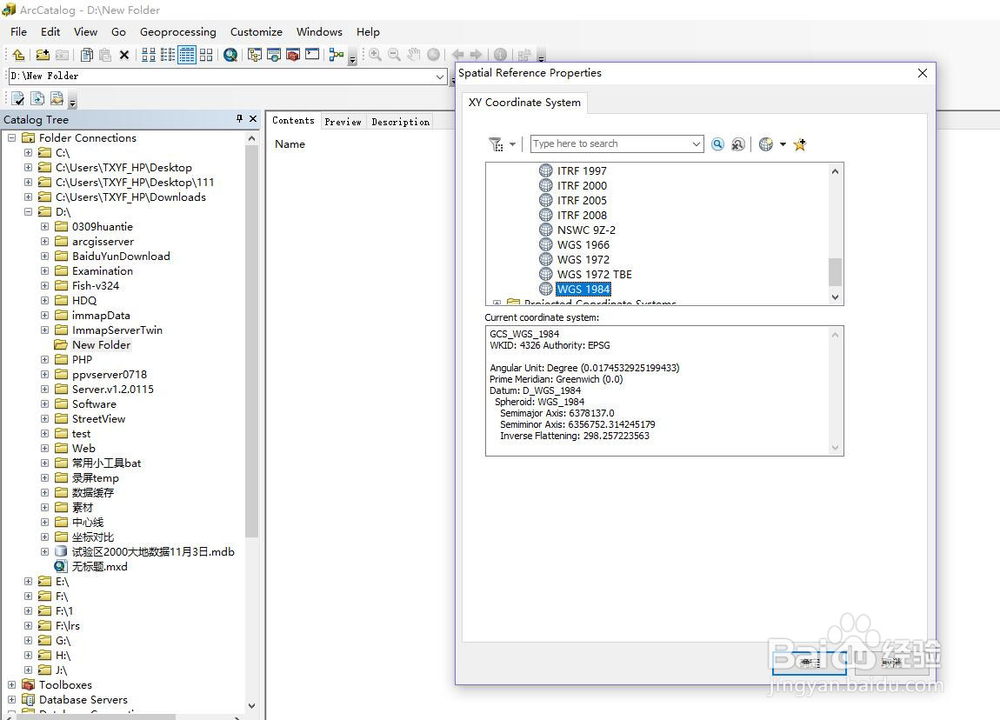Click the Copy icon in the toolbar
Screen dimensions: 1000x720
(87, 55)
